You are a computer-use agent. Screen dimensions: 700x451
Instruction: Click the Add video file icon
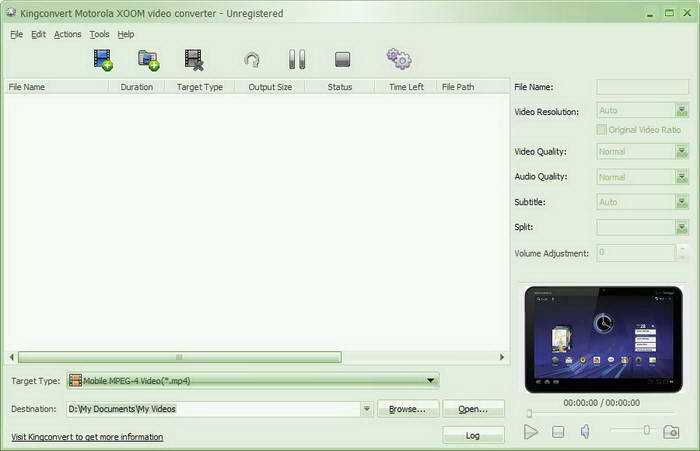[102, 60]
